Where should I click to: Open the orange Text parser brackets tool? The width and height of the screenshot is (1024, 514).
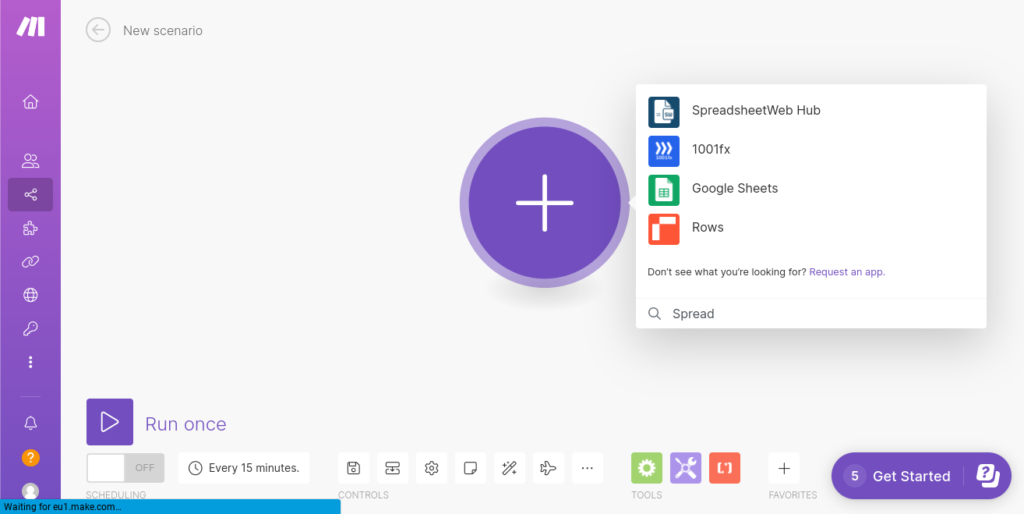pos(724,468)
